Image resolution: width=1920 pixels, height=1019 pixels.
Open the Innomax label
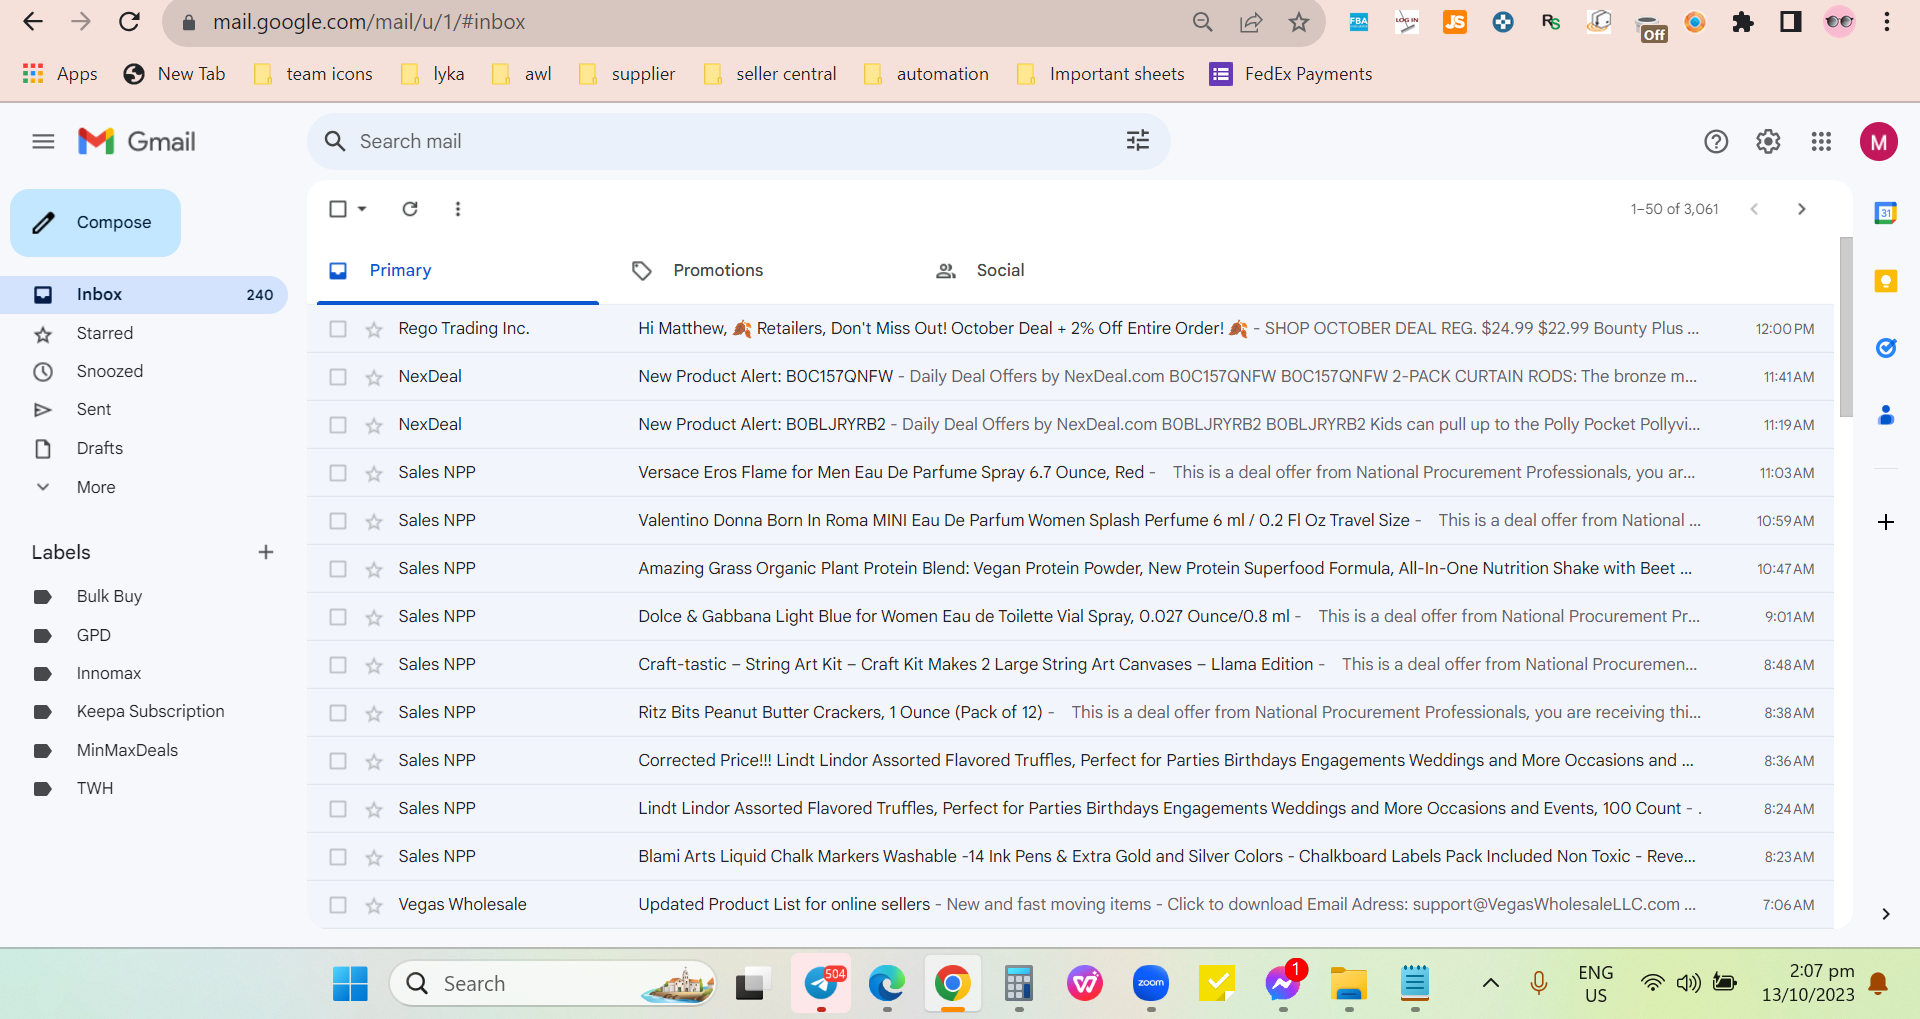(109, 673)
